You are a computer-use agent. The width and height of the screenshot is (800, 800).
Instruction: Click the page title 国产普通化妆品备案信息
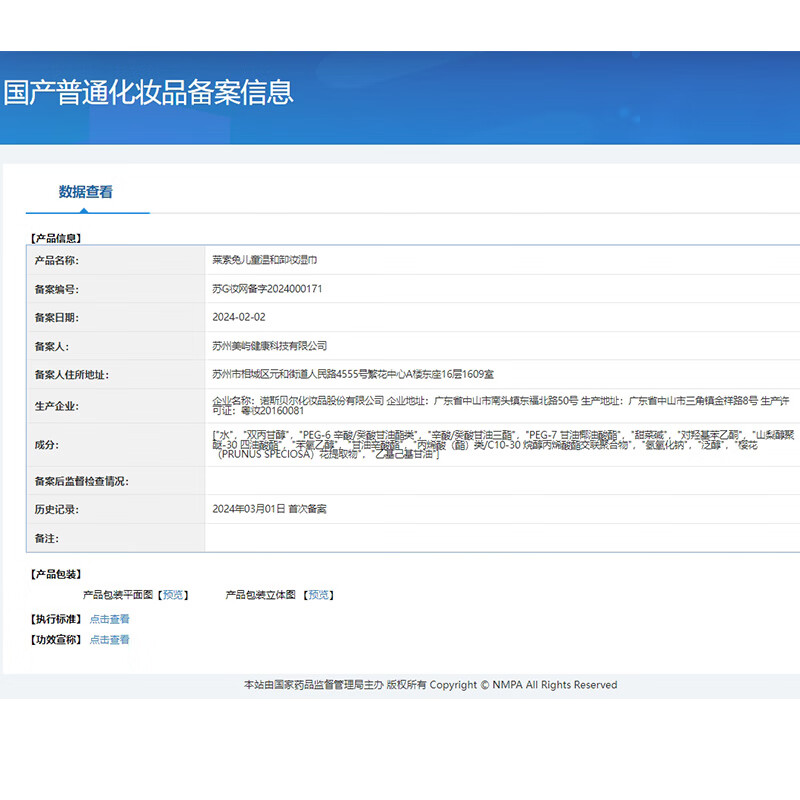pyautogui.click(x=147, y=91)
